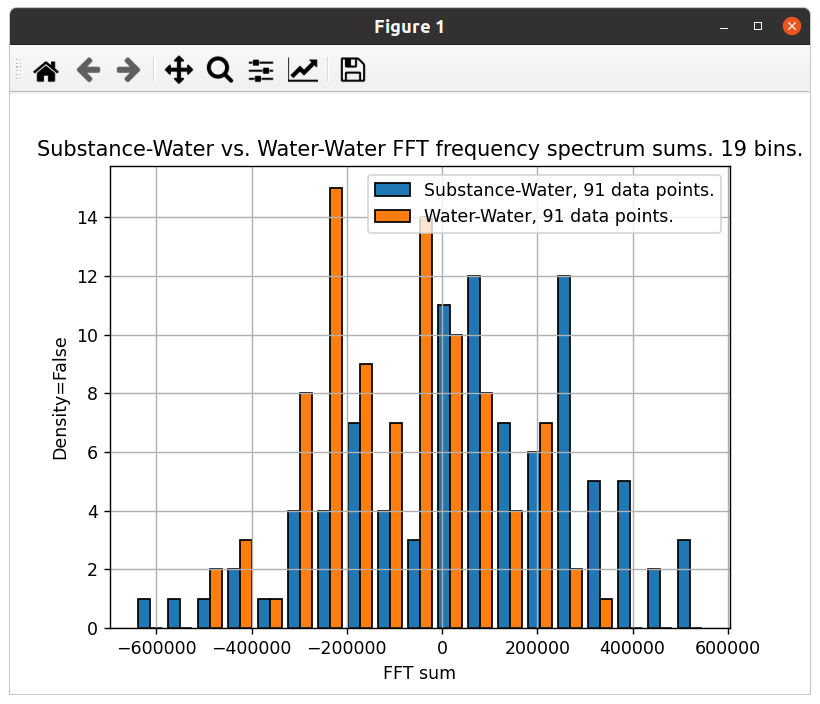Screen dimensions: 820x704
Task: Click the tallest orange histogram bar
Action: point(338,400)
